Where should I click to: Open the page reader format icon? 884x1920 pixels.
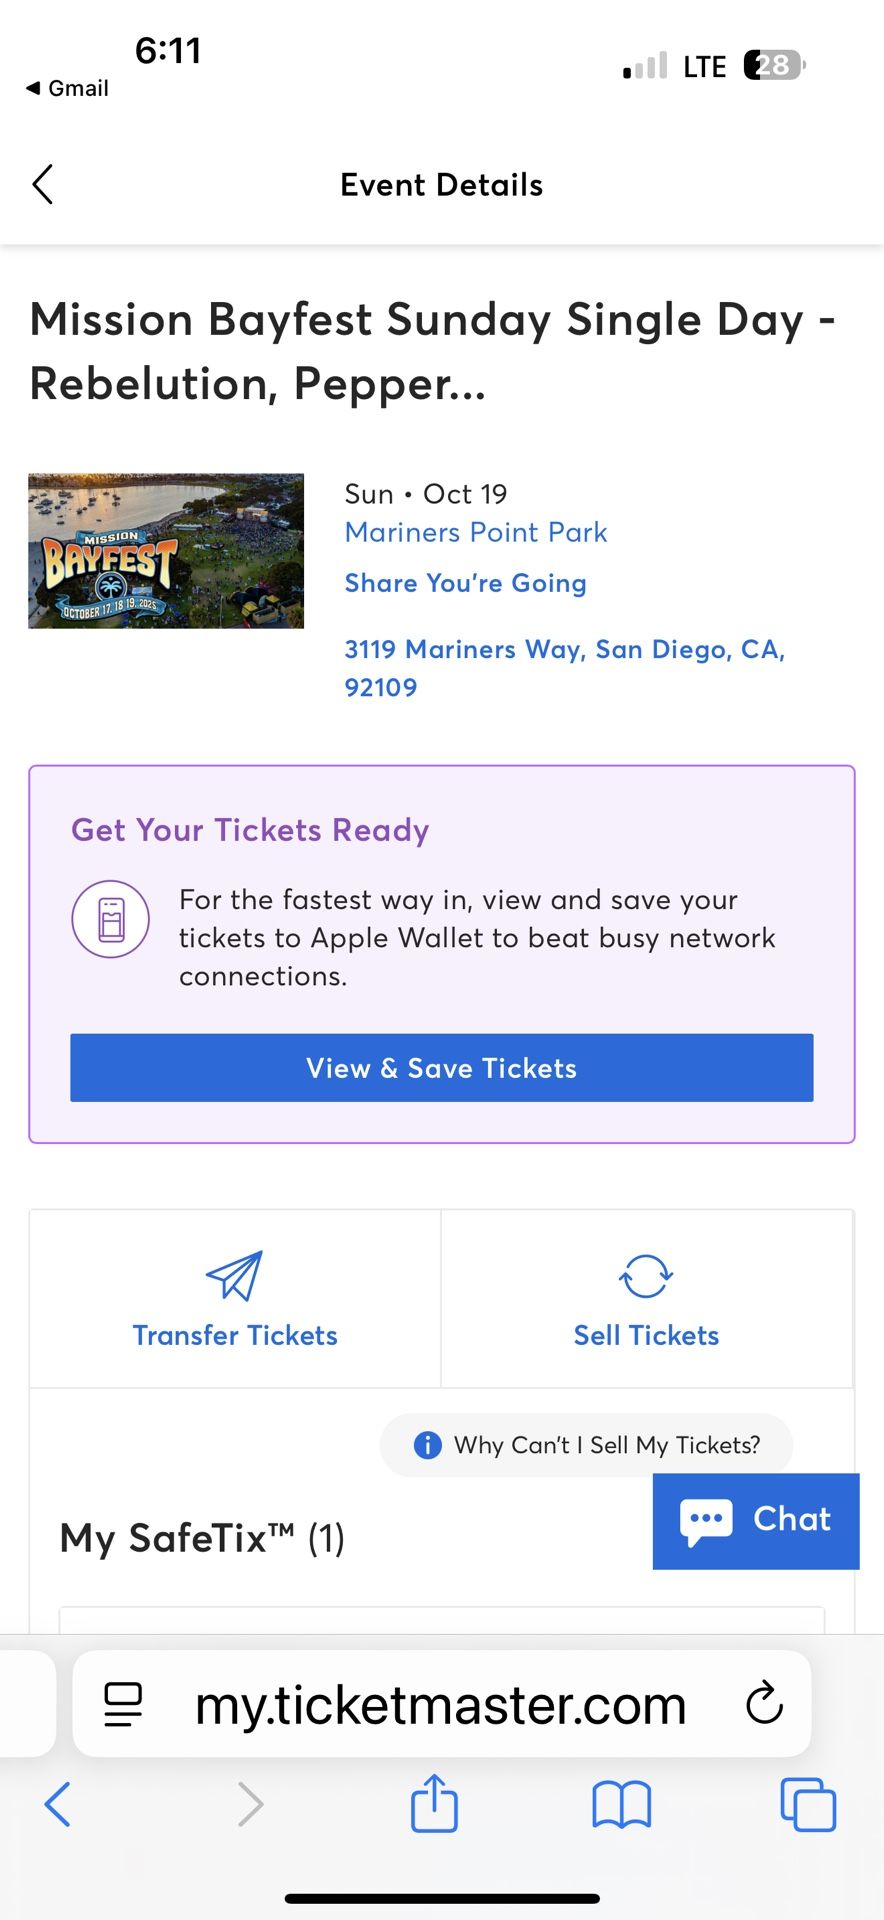(124, 1704)
